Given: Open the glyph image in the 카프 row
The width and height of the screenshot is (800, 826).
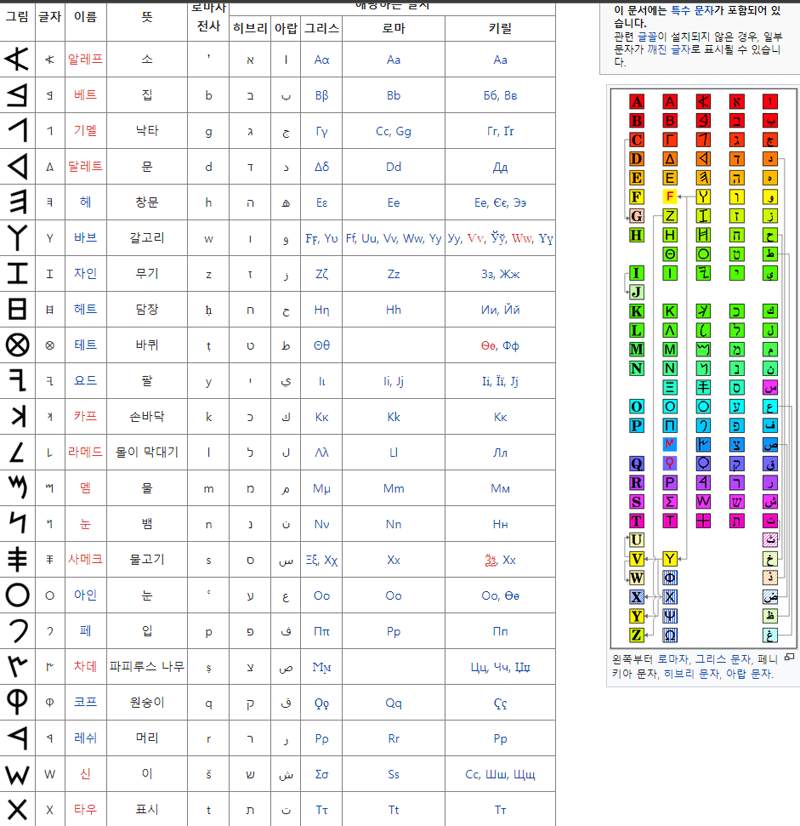Looking at the screenshot, I should tap(17, 416).
